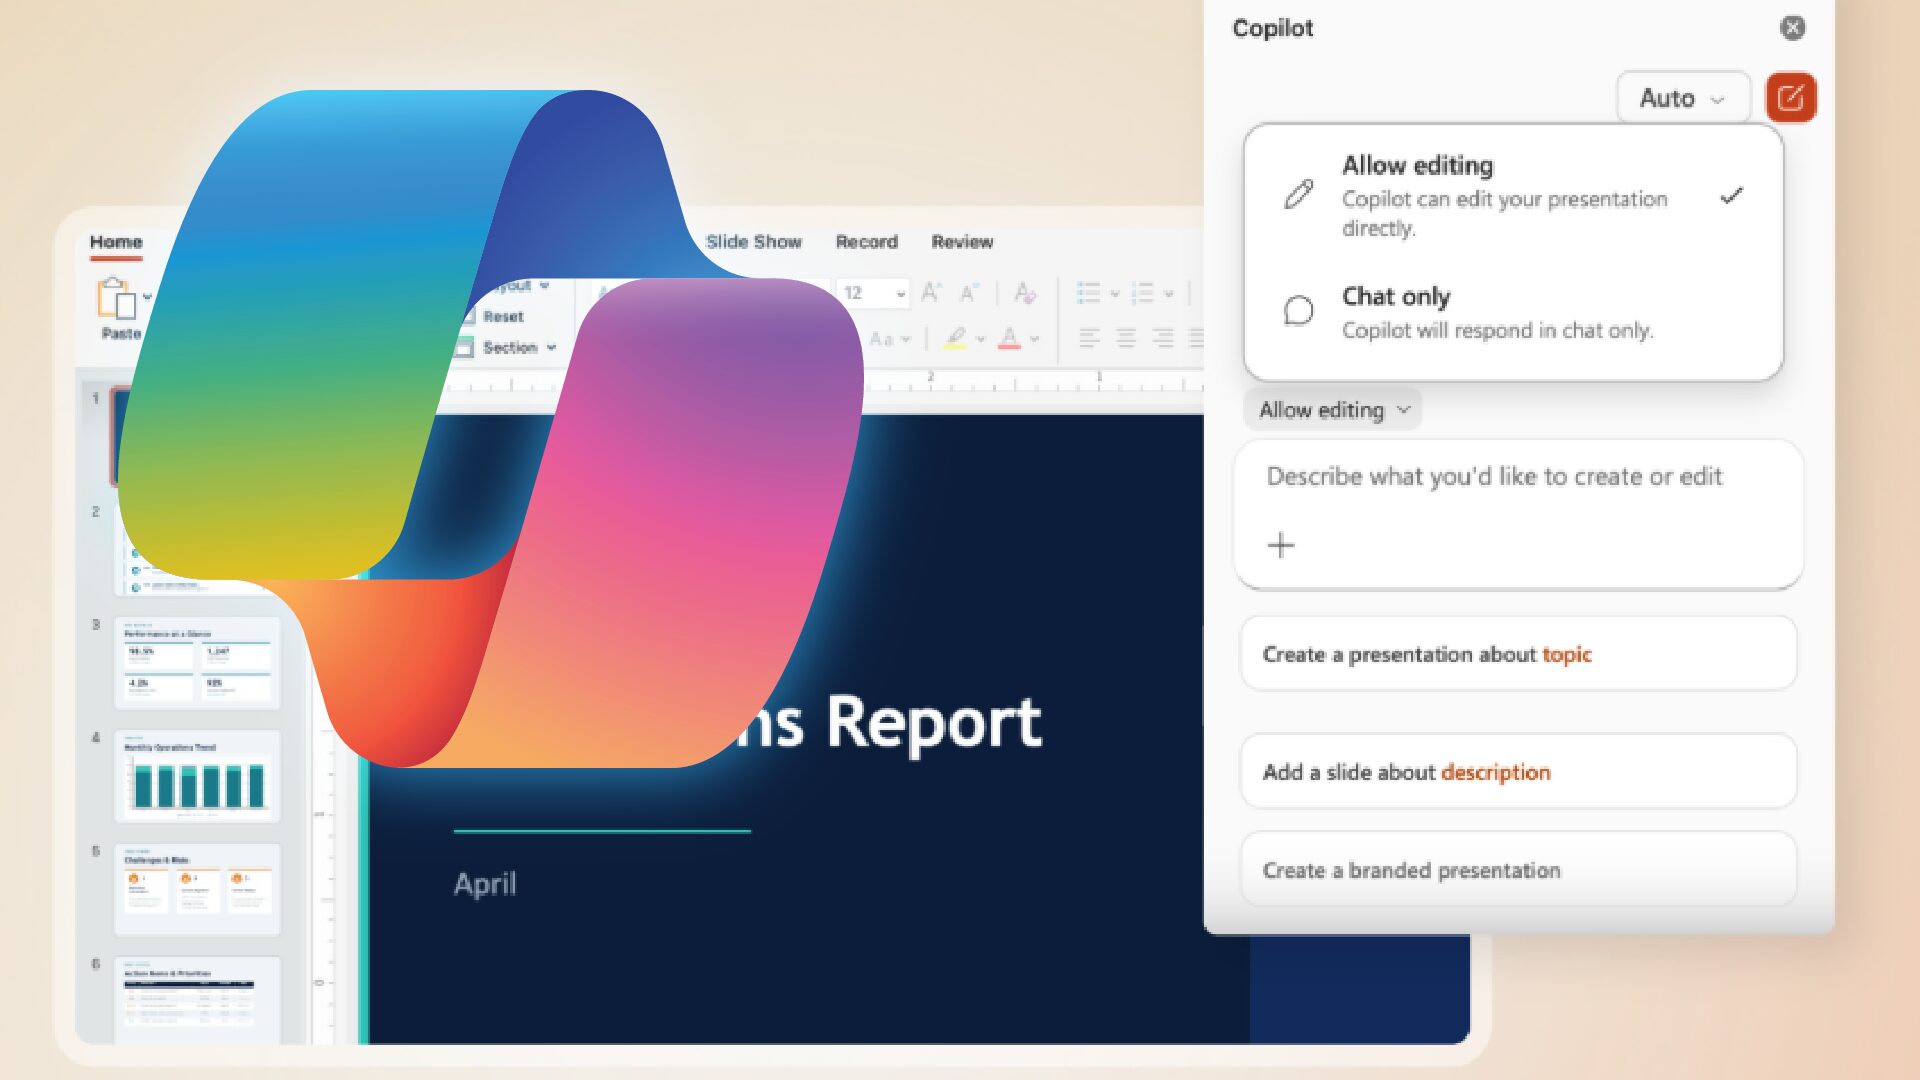Click Create a branded presentation suggestion
The width and height of the screenshot is (1920, 1080).
[x=1518, y=870]
